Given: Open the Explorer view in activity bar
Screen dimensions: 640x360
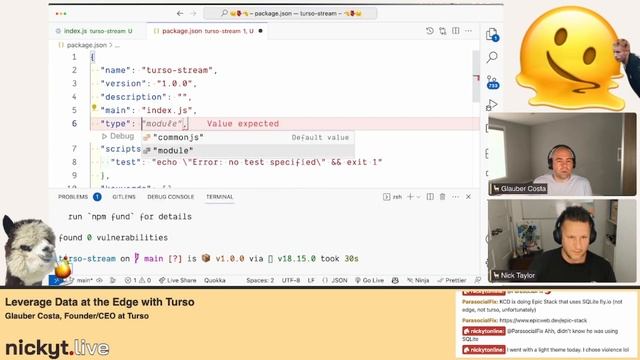Looking at the screenshot, I should 492,34.
